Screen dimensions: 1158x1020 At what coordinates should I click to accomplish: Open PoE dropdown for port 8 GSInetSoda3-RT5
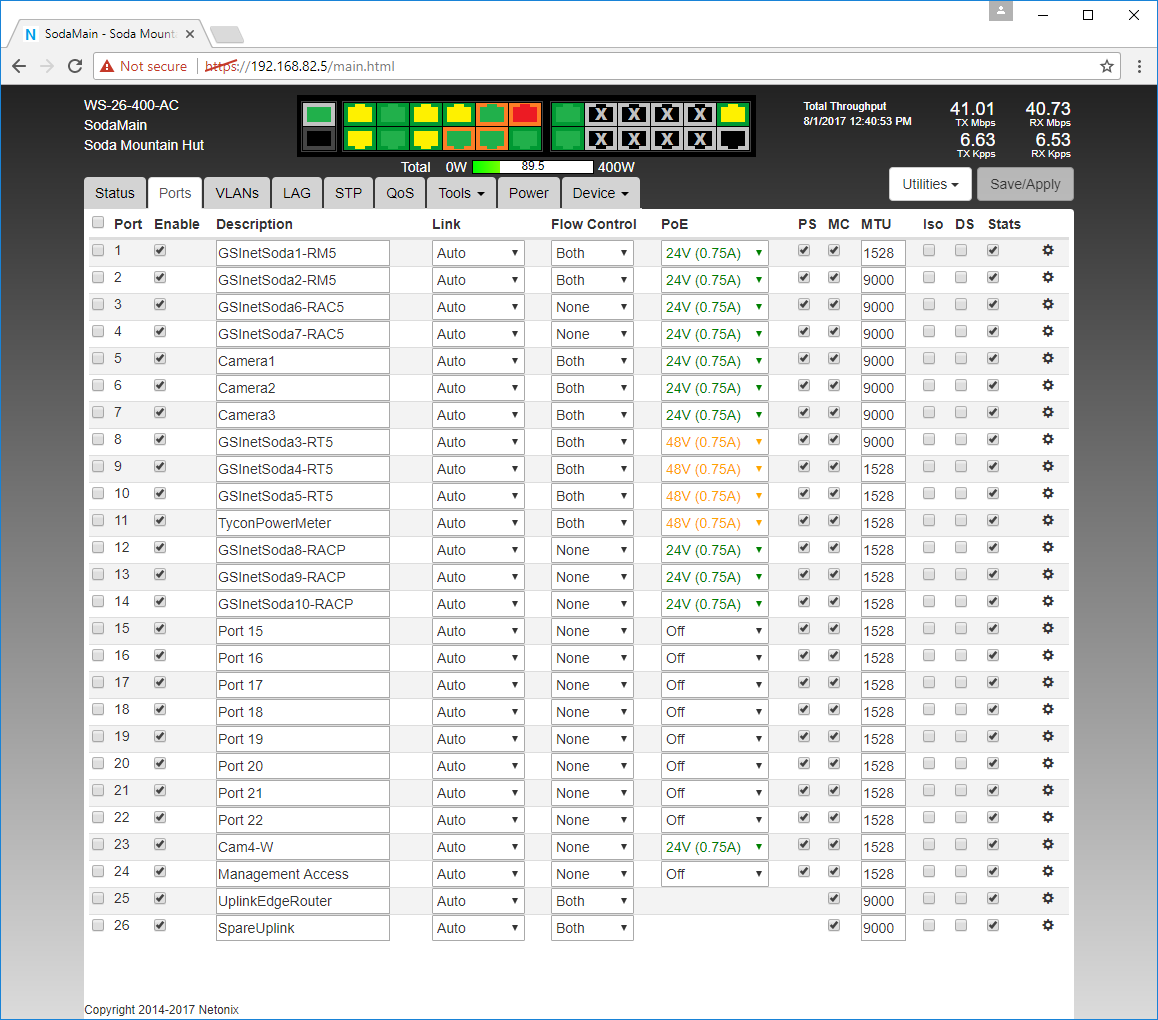714,442
